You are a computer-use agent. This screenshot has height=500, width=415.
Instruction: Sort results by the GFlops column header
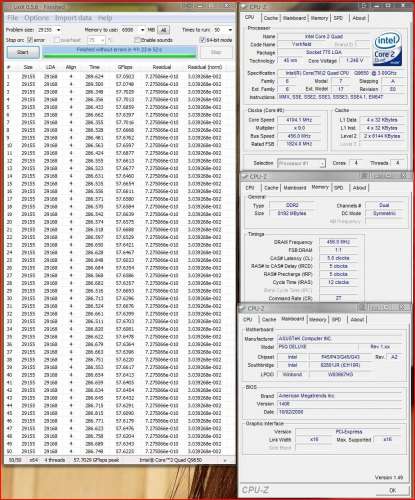pos(125,67)
